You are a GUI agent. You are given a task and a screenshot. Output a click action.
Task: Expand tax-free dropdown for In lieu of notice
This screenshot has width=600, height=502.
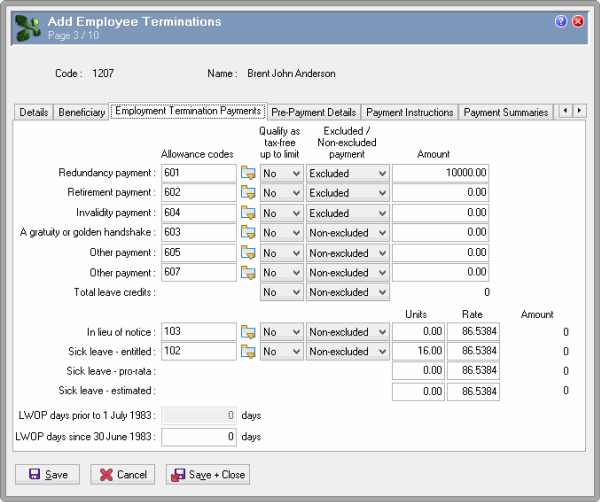[x=282, y=332]
